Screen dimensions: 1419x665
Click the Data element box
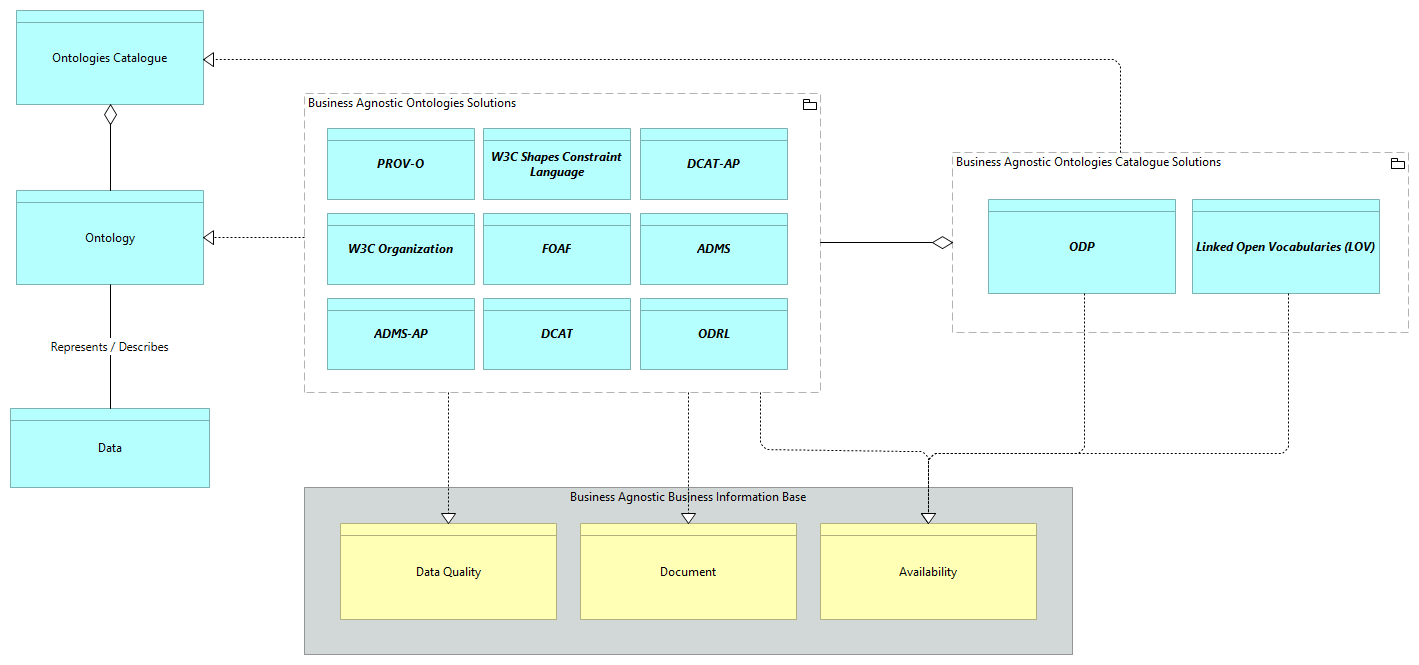(x=110, y=448)
